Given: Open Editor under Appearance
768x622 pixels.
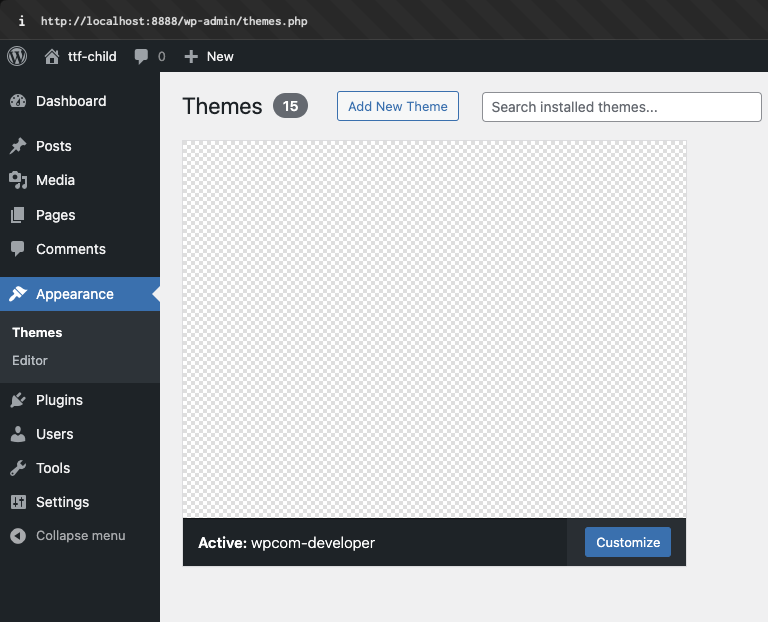Looking at the screenshot, I should click(30, 360).
